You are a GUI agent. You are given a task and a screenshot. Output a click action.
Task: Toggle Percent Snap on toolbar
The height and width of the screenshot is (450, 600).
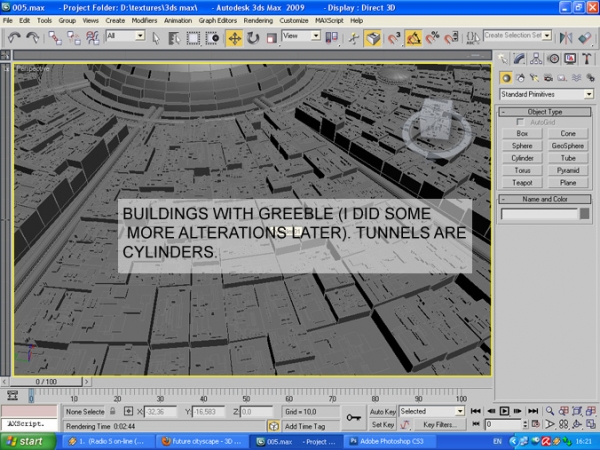pos(432,38)
